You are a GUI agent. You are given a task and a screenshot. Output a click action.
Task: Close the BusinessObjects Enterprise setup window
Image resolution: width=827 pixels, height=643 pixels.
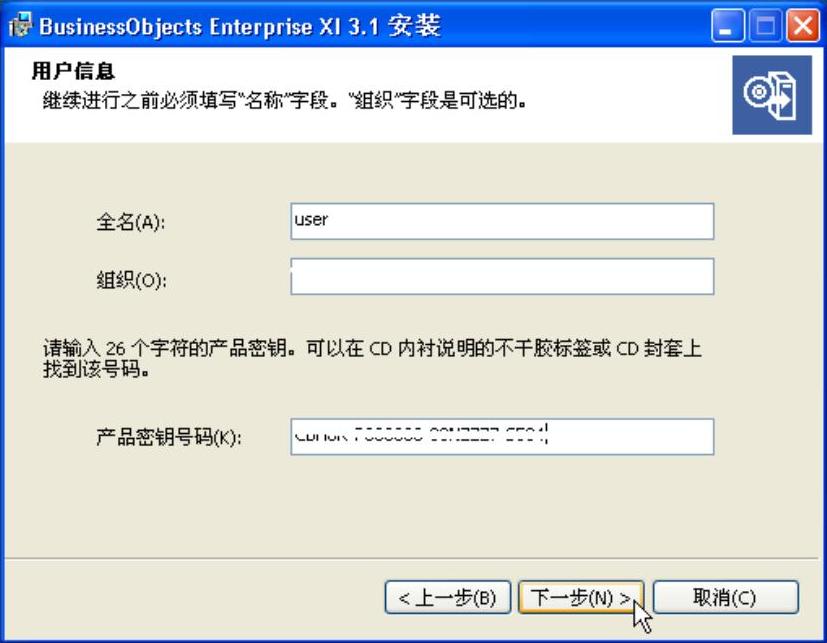(803, 25)
